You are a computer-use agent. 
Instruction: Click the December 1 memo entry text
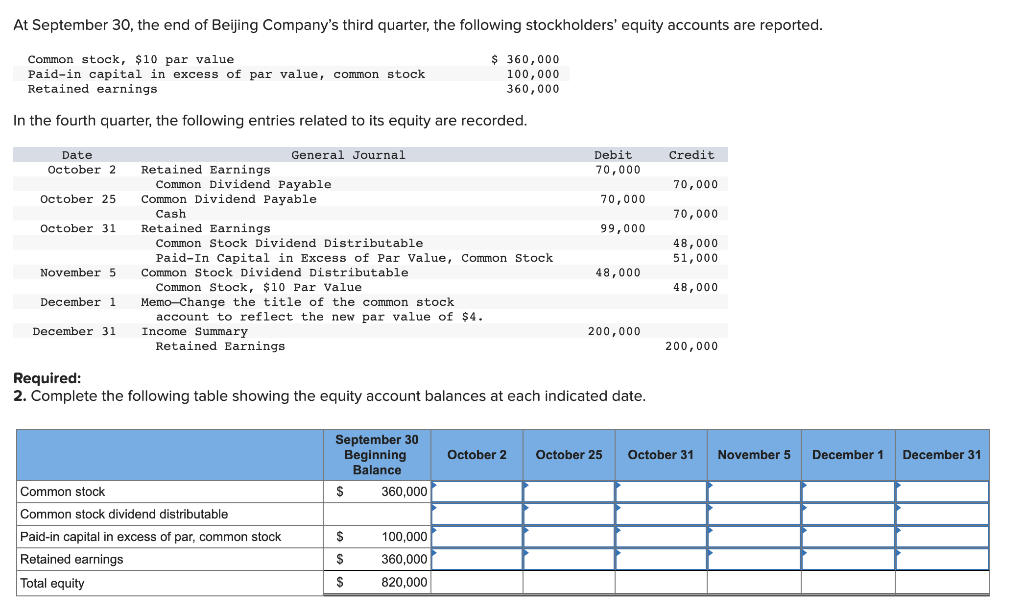[x=312, y=310]
